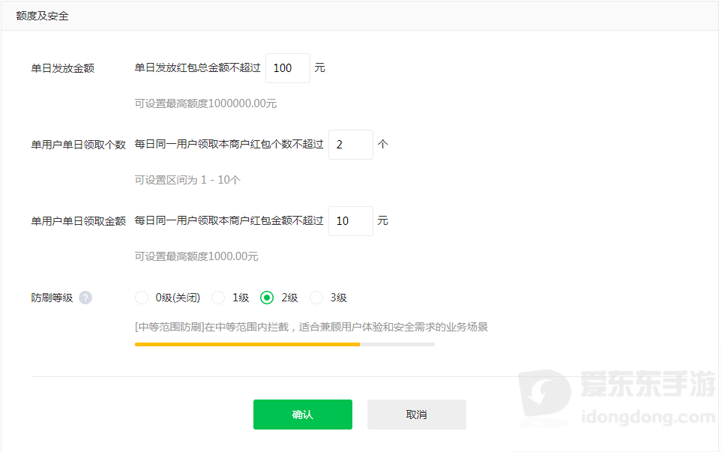Click the green 确认 button
The image size is (722, 452).
(x=303, y=414)
